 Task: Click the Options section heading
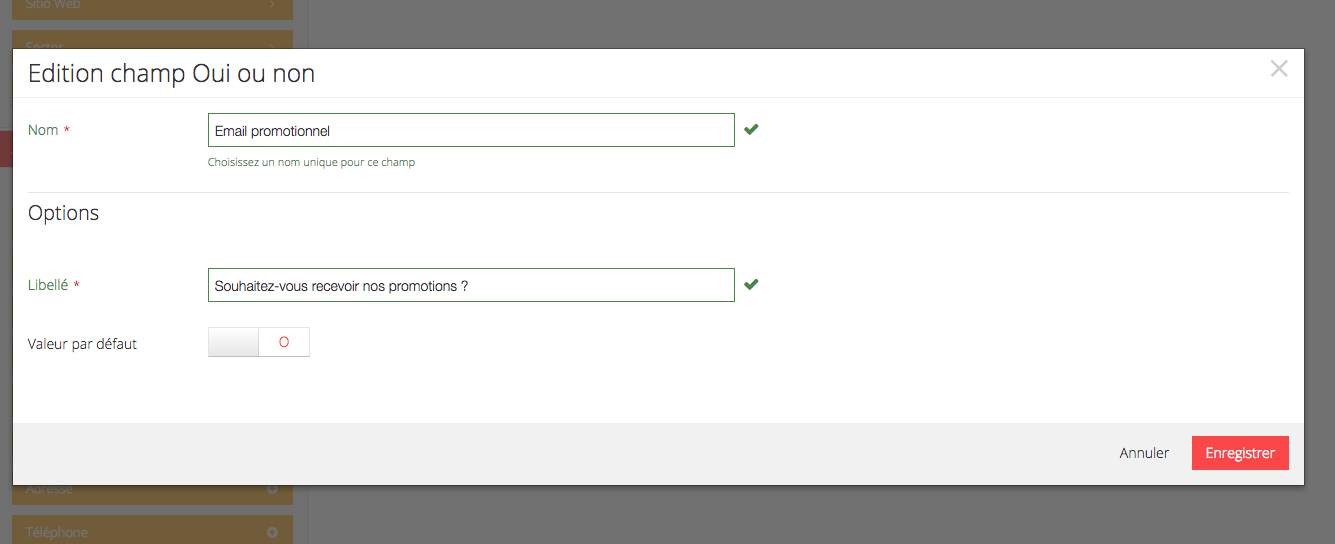[64, 213]
